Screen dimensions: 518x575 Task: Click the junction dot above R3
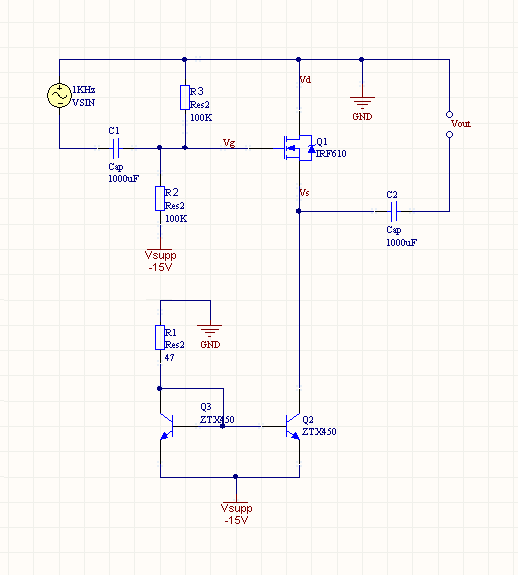[x=184, y=59]
